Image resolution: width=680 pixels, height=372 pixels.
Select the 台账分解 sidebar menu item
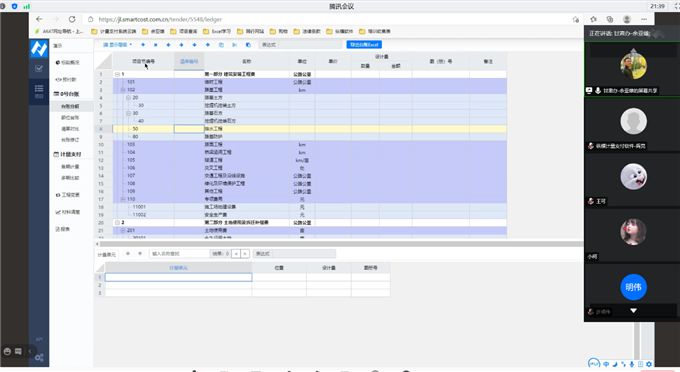click(x=70, y=106)
